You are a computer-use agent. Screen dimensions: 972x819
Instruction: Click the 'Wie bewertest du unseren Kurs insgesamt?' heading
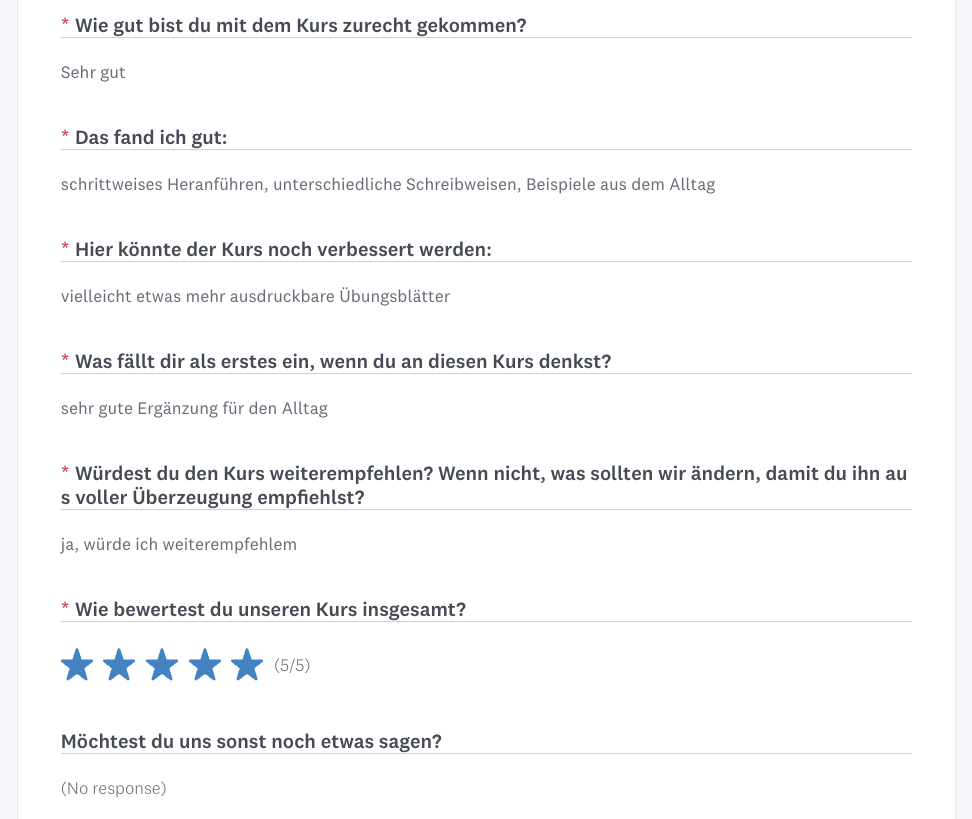click(x=270, y=609)
